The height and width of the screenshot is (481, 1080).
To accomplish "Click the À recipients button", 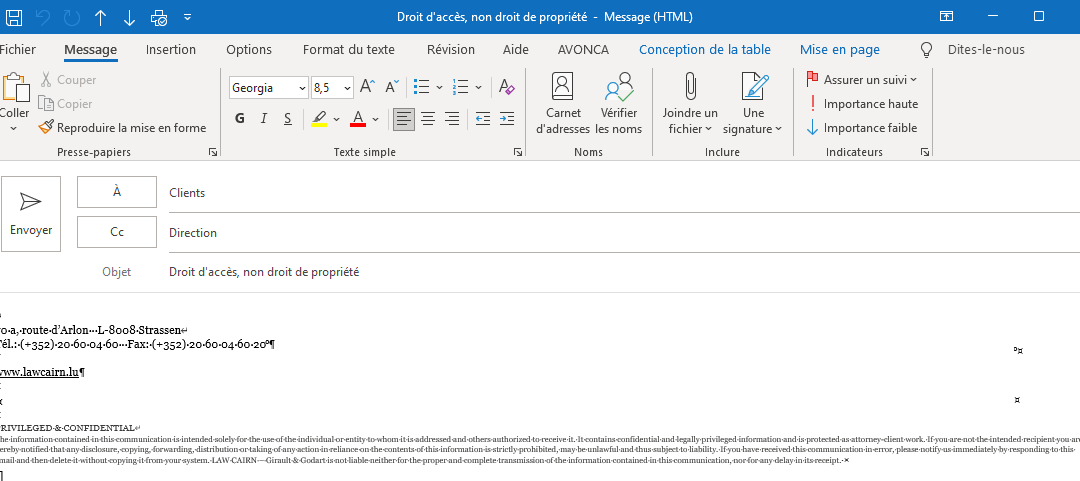I will pos(117,192).
